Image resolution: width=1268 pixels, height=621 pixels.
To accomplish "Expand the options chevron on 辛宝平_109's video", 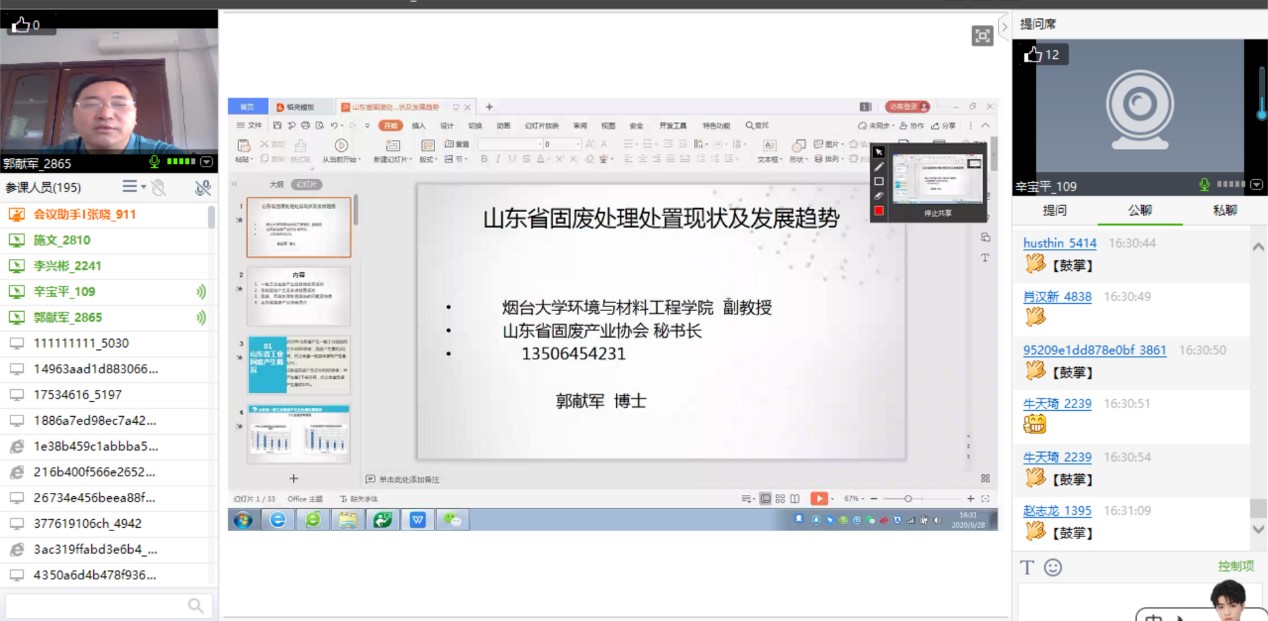I will coord(1256,184).
